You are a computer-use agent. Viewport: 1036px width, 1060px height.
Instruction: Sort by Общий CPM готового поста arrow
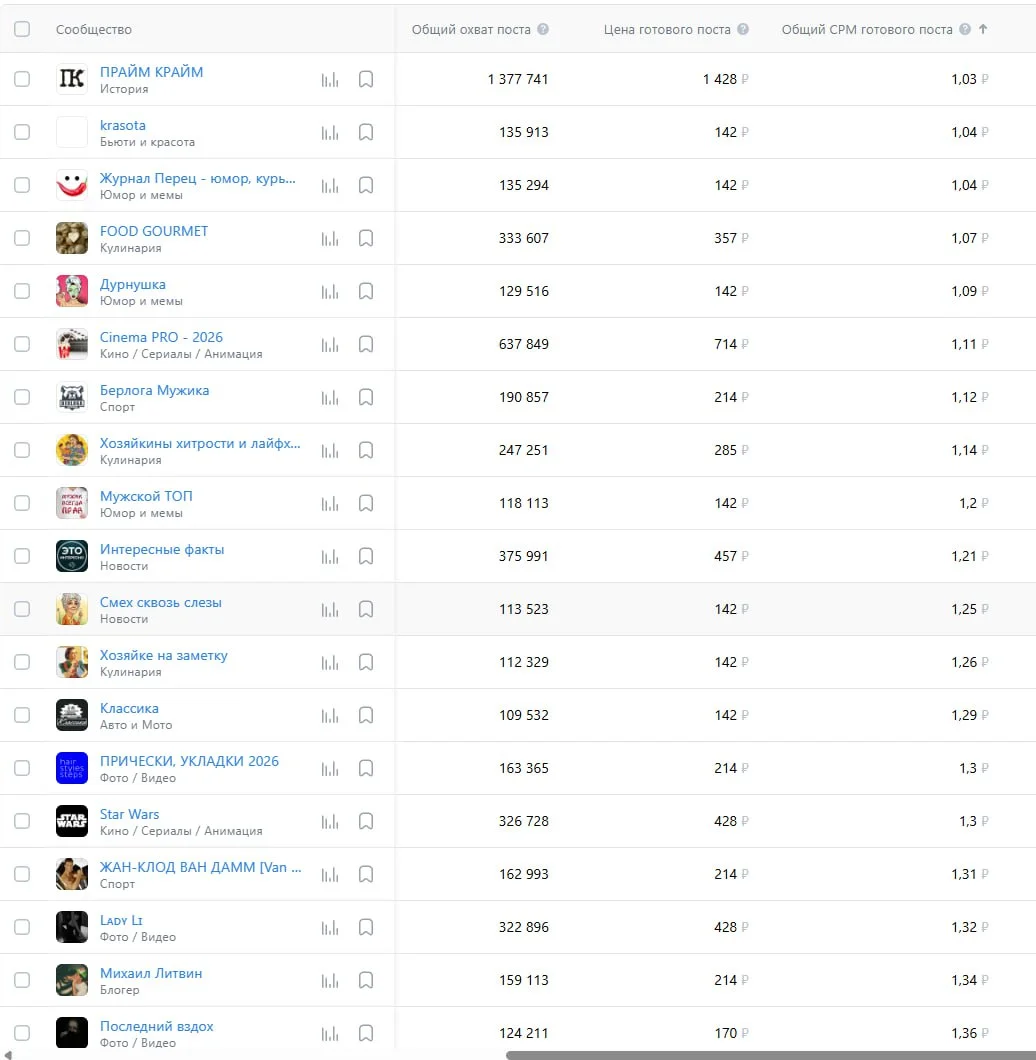pos(983,29)
